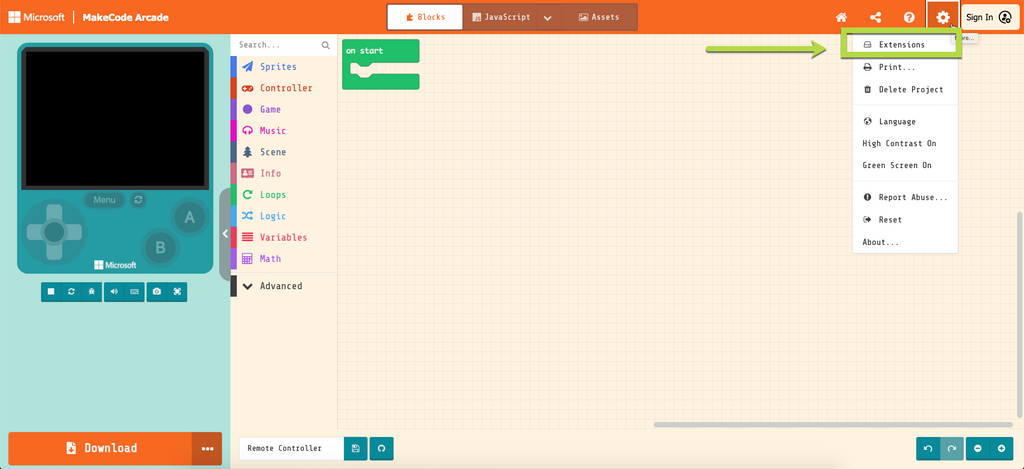
Task: Click the MakeCode Arcade title
Action: click(125, 17)
